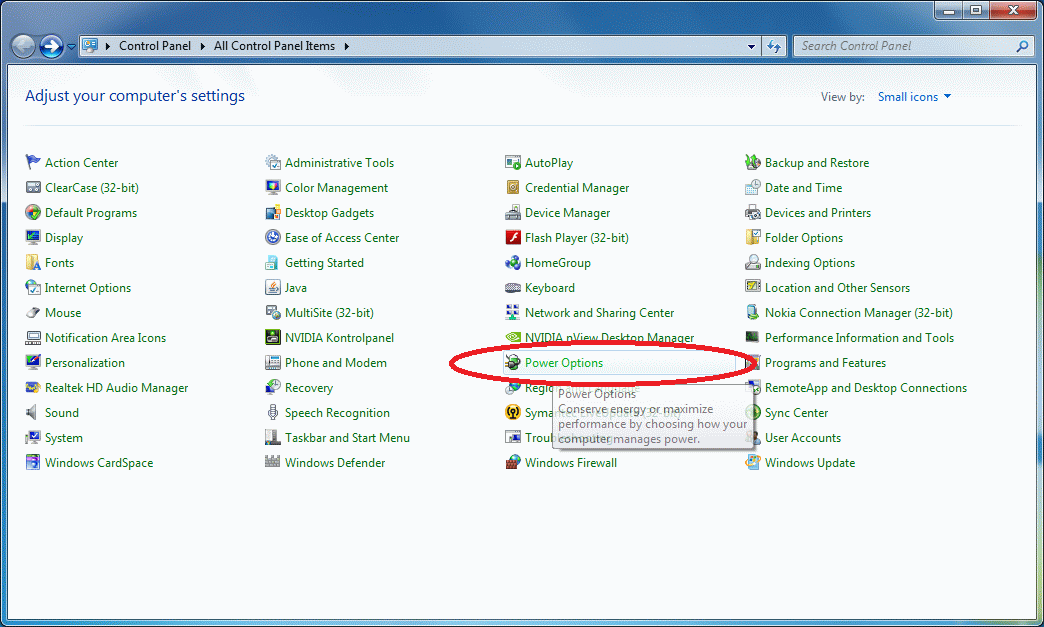
Task: Click the search magnifier icon
Action: 1023,46
